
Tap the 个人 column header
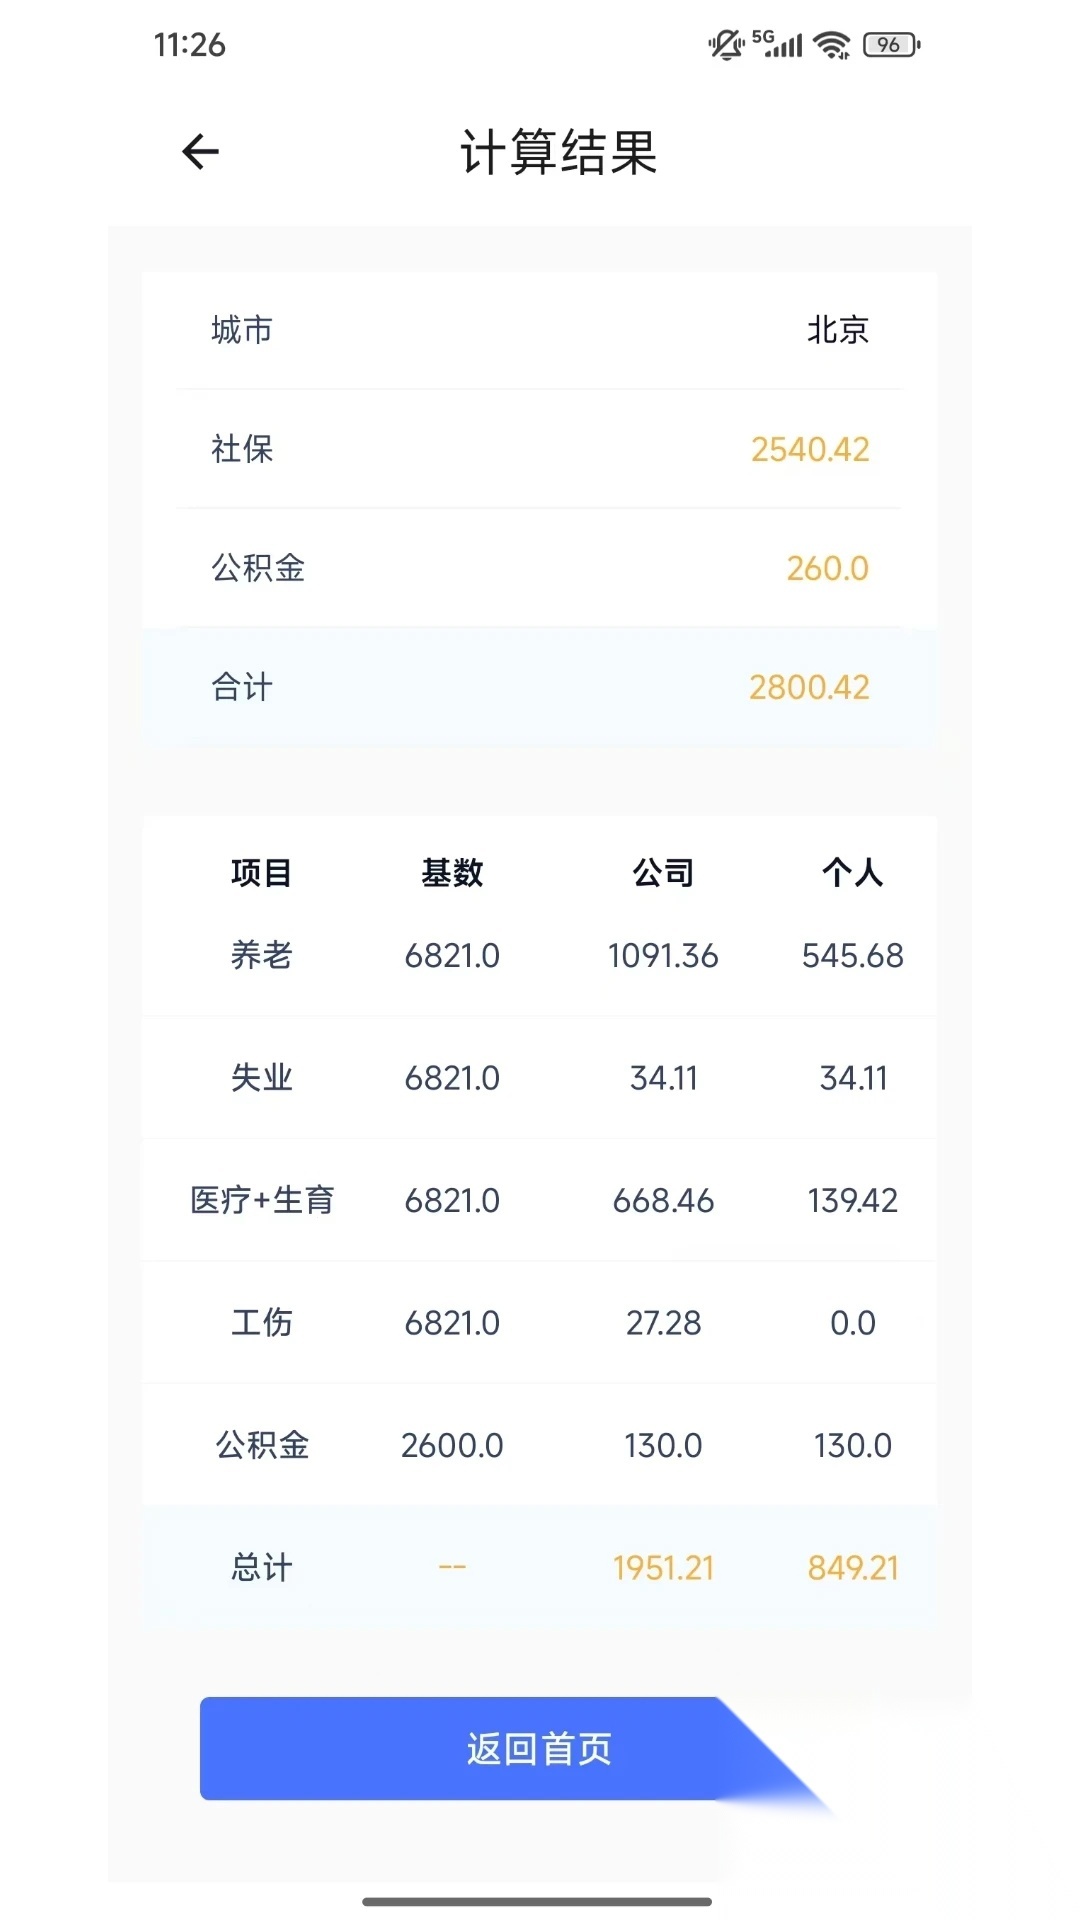pos(852,873)
